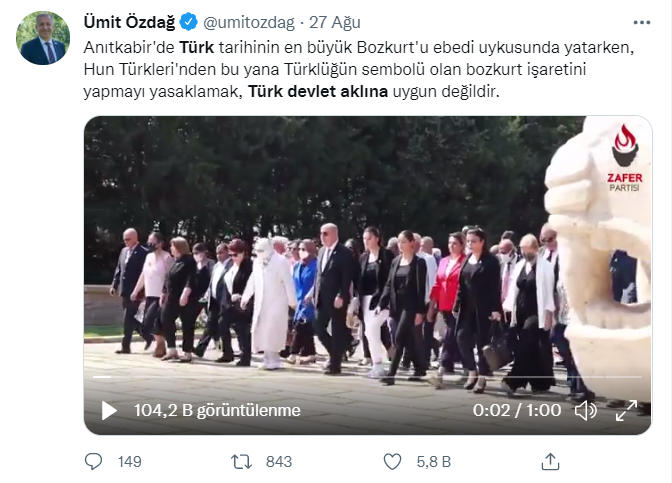This screenshot has height=483, width=672.
Task: Open the three-dot more options menu
Action: click(642, 23)
